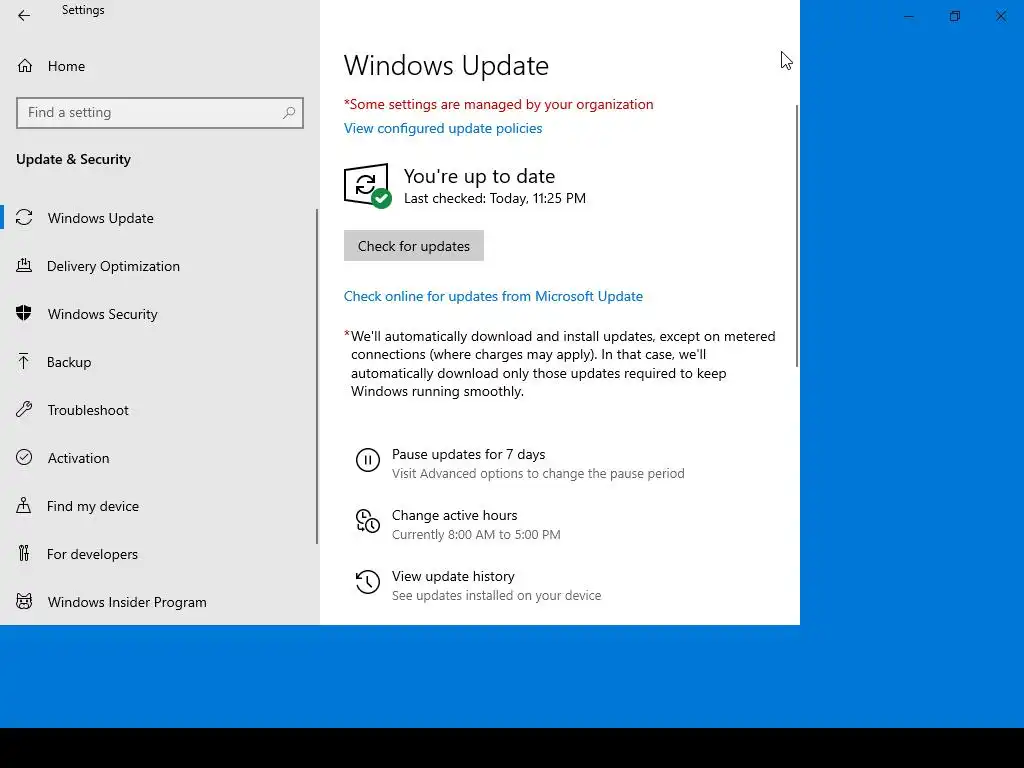Focus the Find a setting search box
1024x768 pixels.
159,112
